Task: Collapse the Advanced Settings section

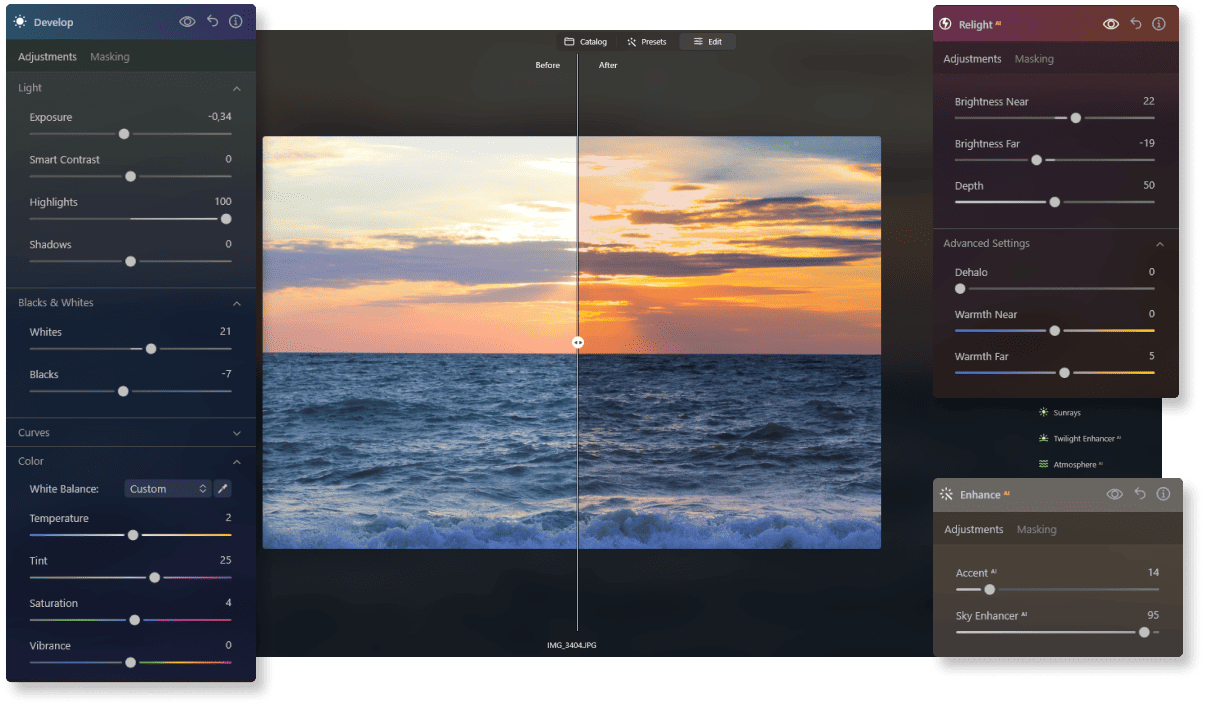Action: (1160, 243)
